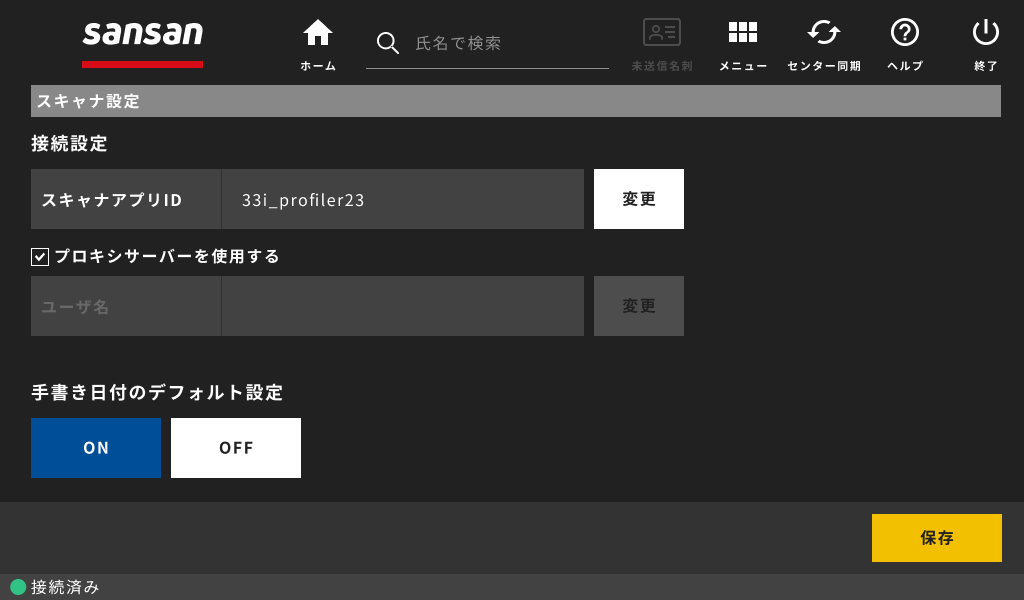Click the magnifying glass search icon
Viewport: 1024px width, 600px height.
click(387, 43)
